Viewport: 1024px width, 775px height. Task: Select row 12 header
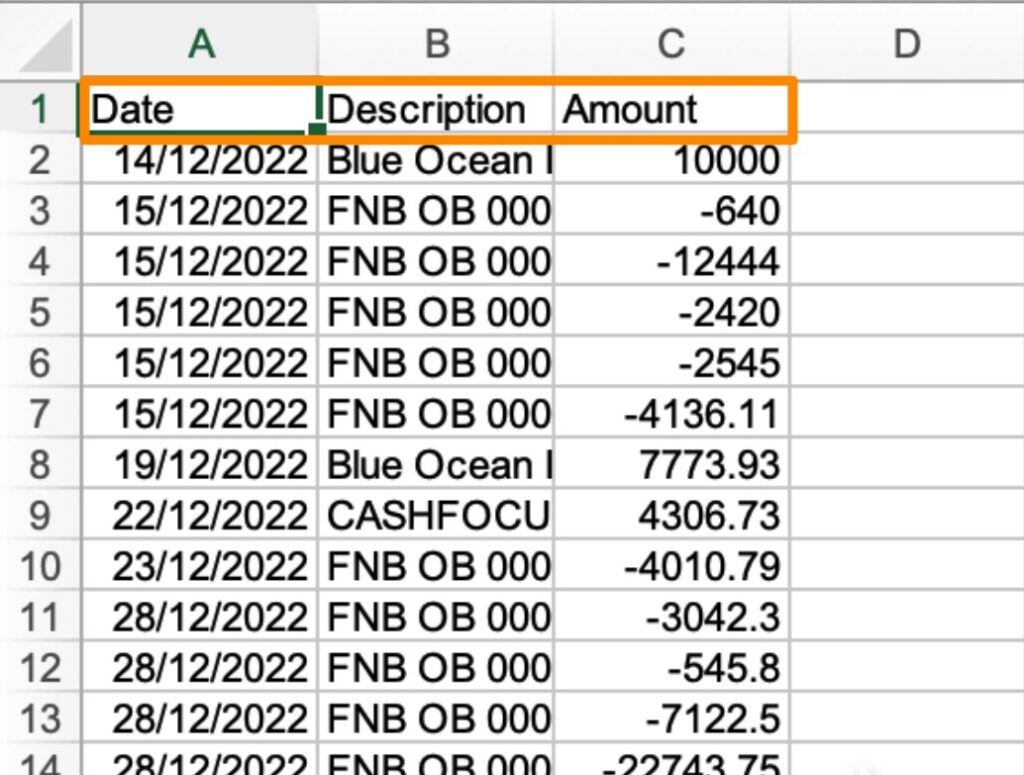[x=40, y=668]
